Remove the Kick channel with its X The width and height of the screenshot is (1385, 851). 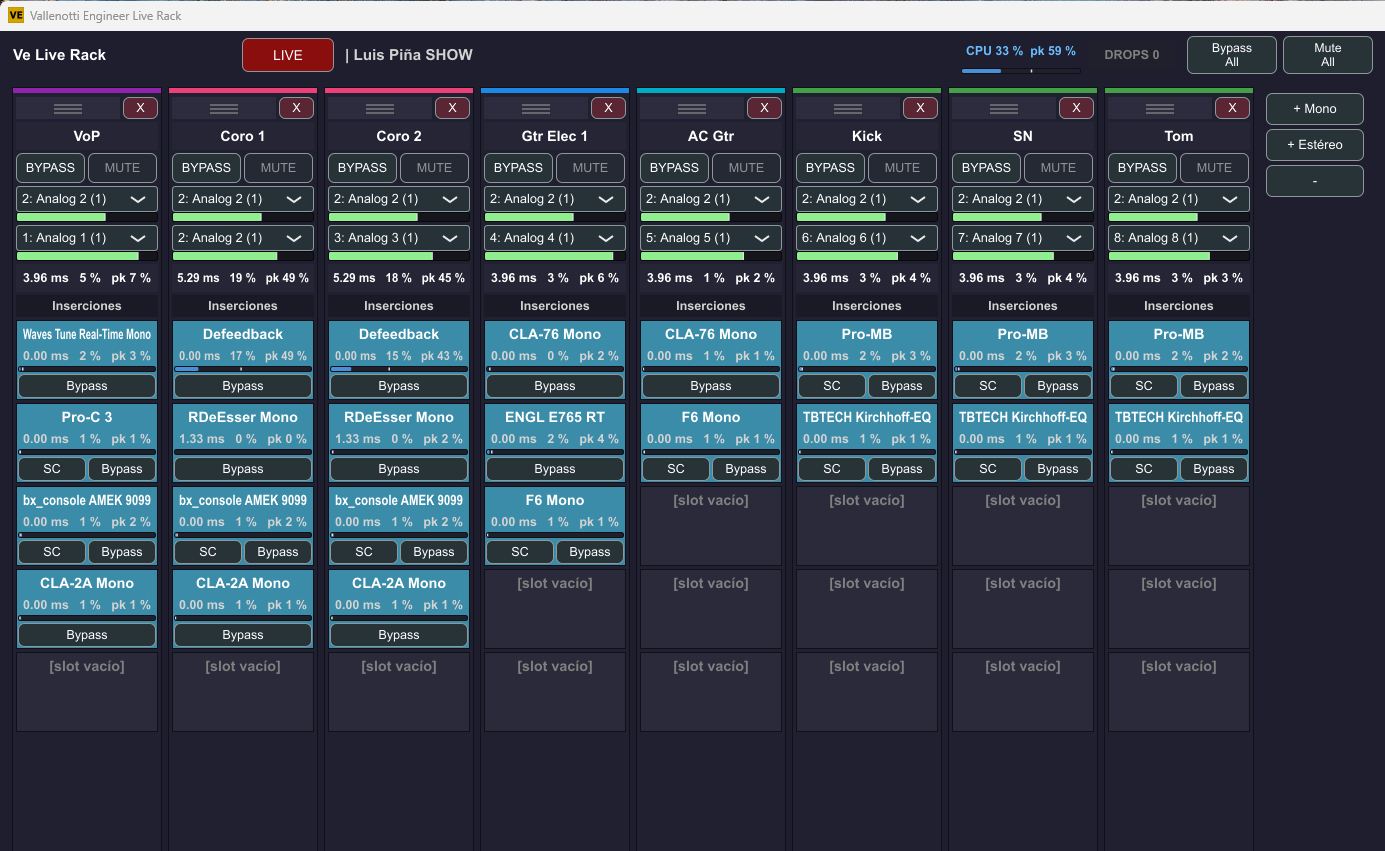920,108
